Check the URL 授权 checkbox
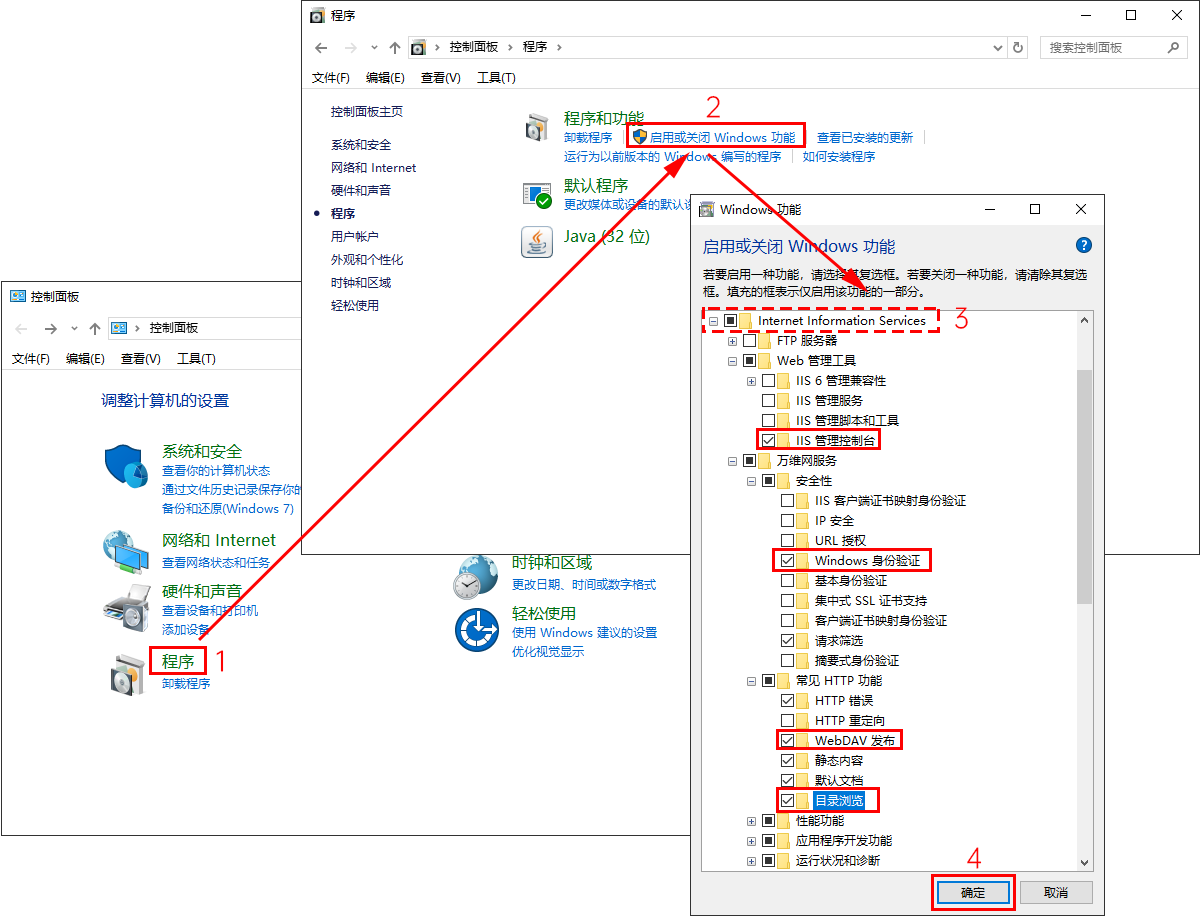The height and width of the screenshot is (916, 1200). pos(787,541)
